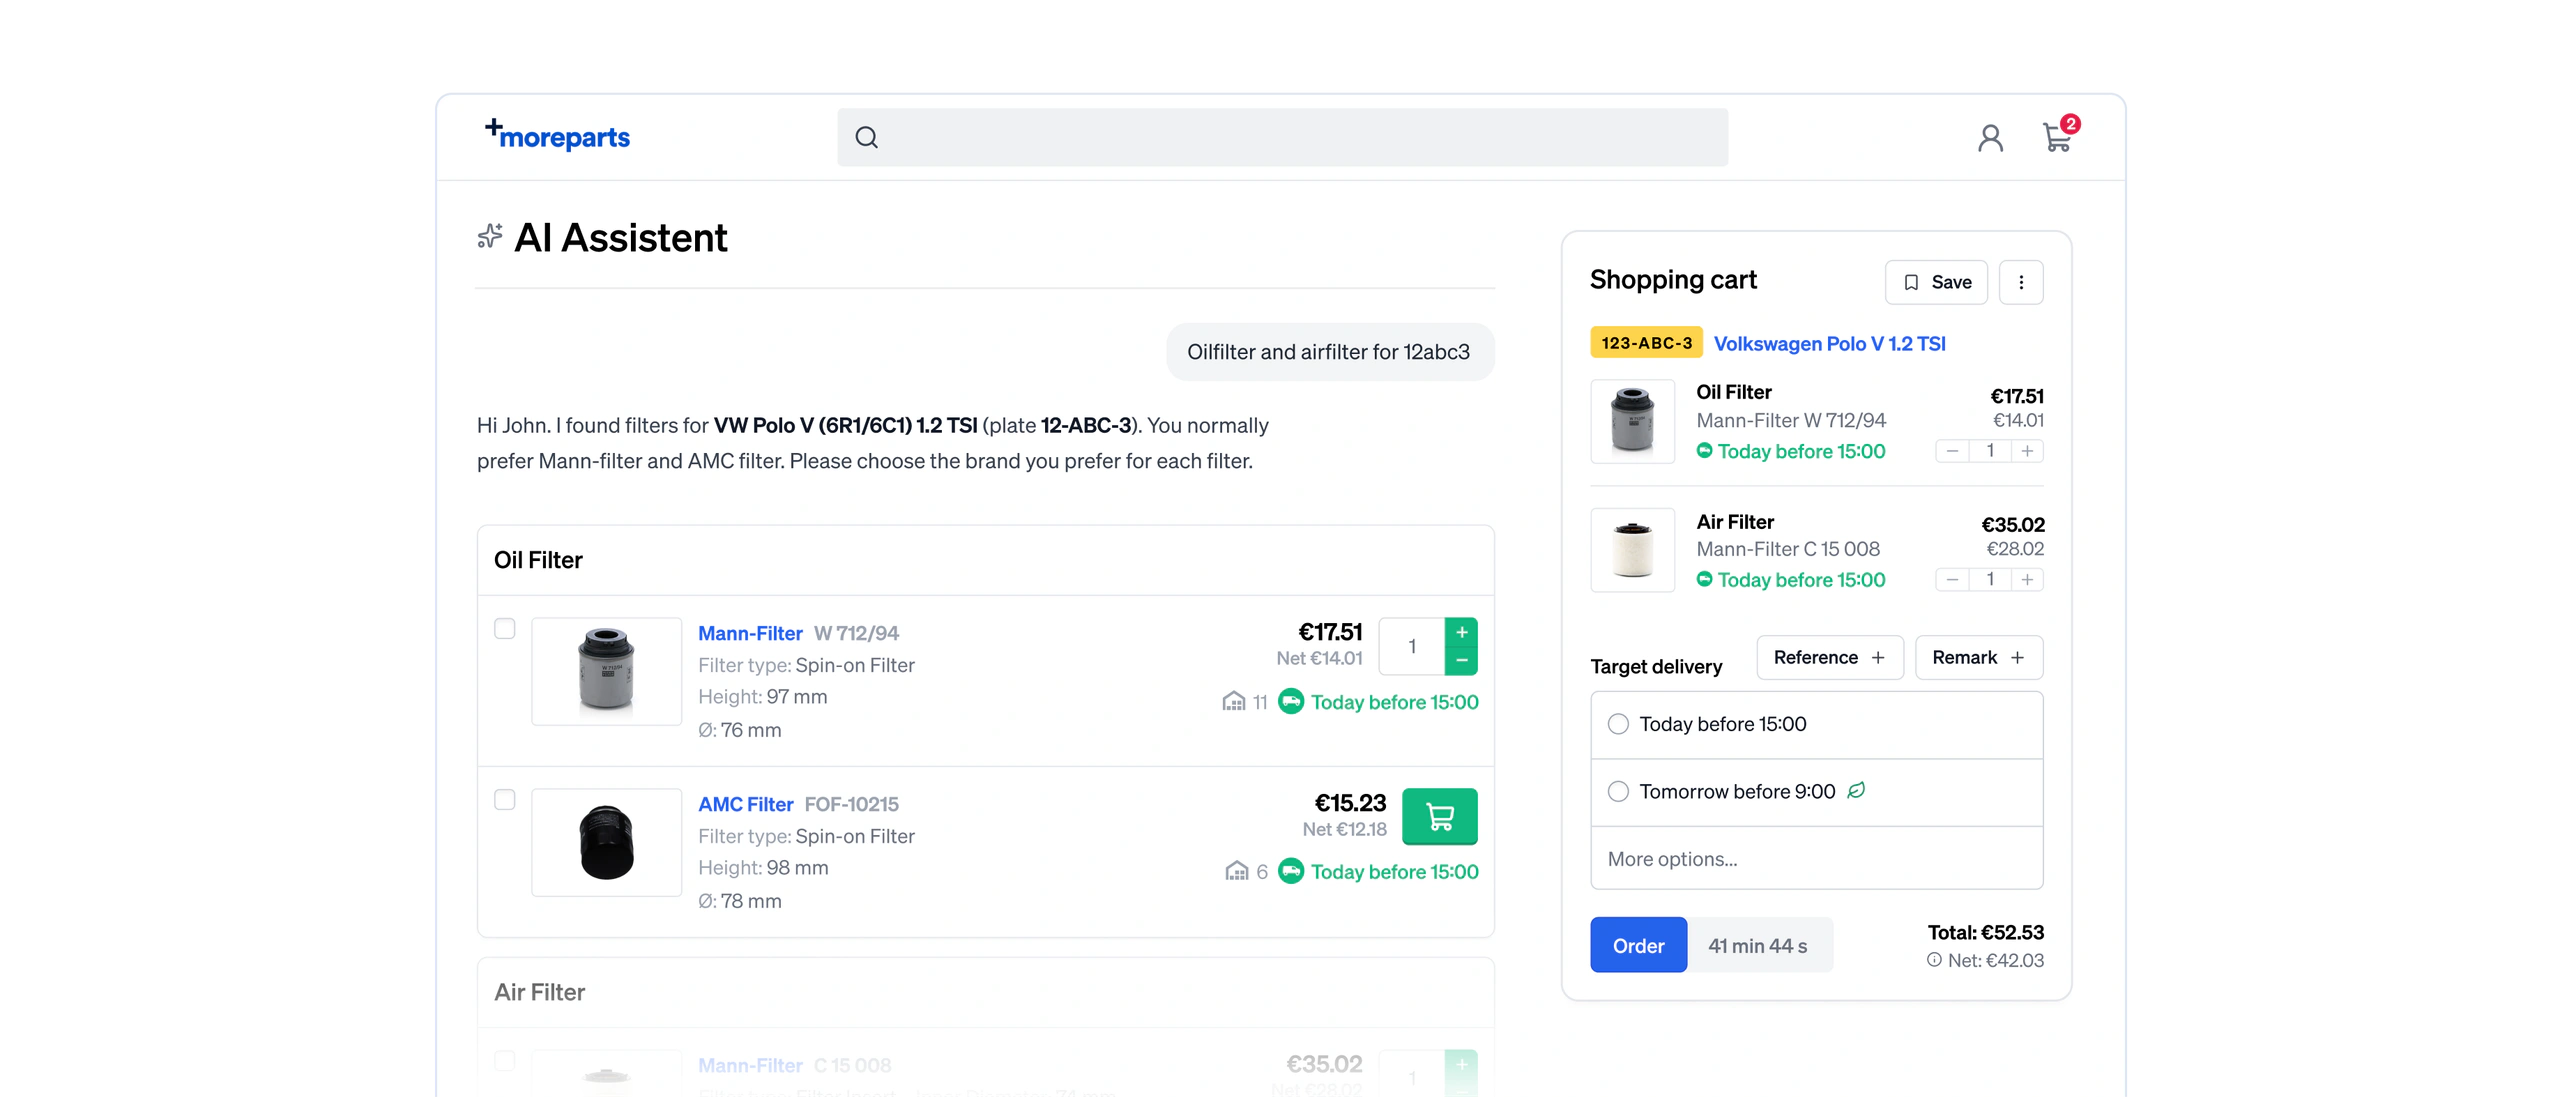Click the eco leaf icon for tomorrow delivery
2560x1097 pixels.
coord(1856,791)
